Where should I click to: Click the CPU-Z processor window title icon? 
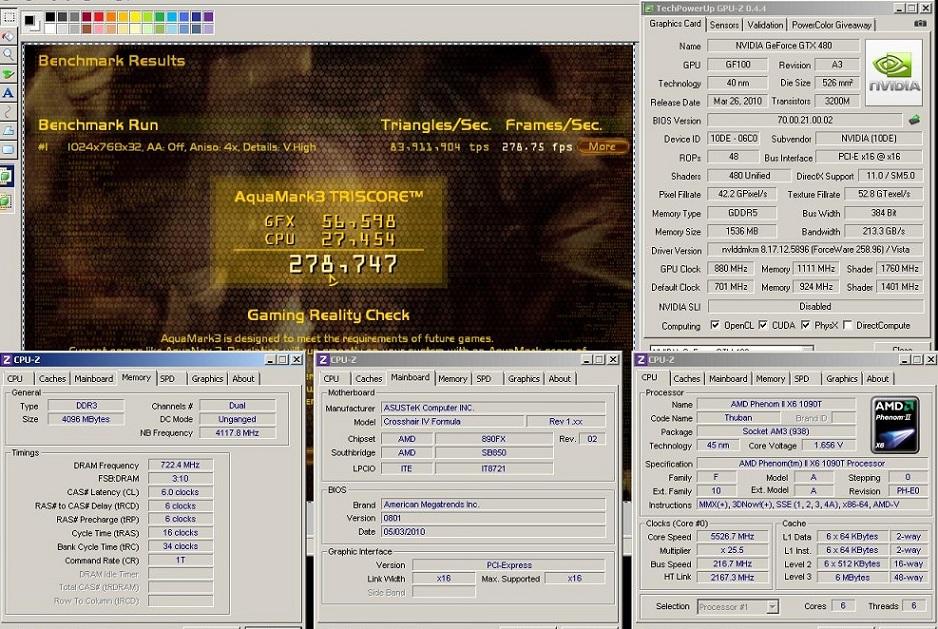pyautogui.click(x=641, y=359)
